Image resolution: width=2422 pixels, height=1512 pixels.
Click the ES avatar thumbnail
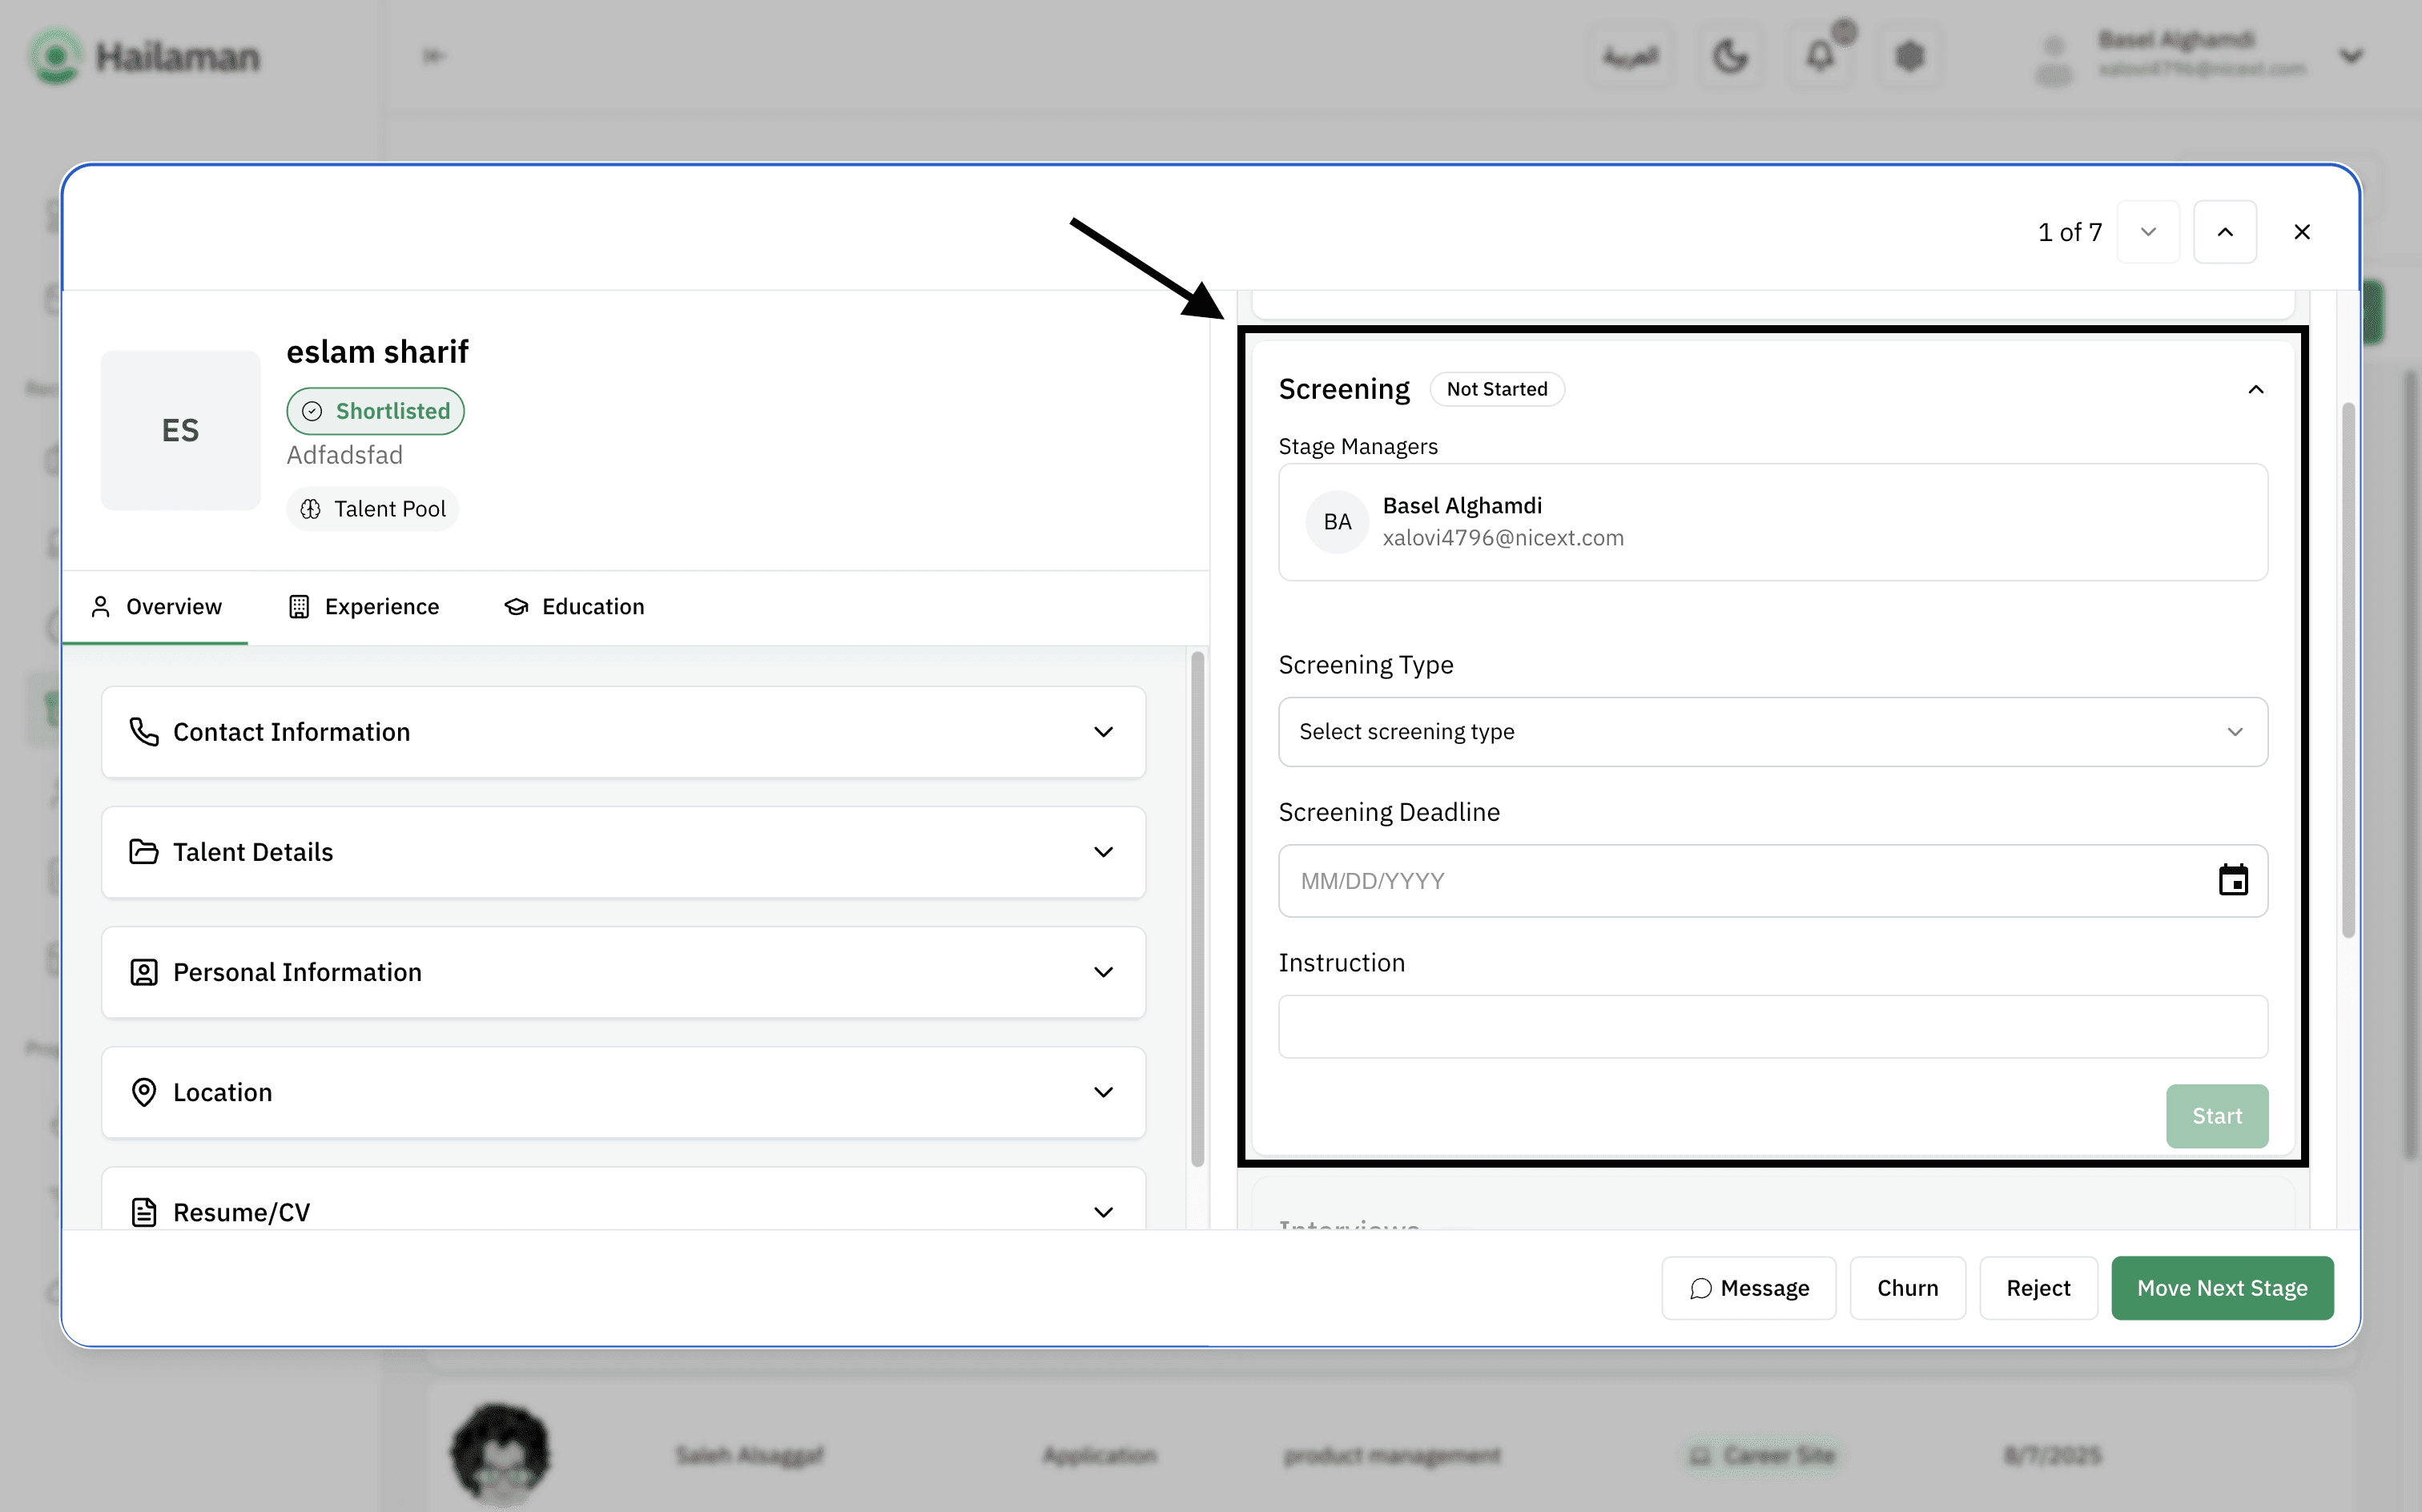click(x=180, y=430)
